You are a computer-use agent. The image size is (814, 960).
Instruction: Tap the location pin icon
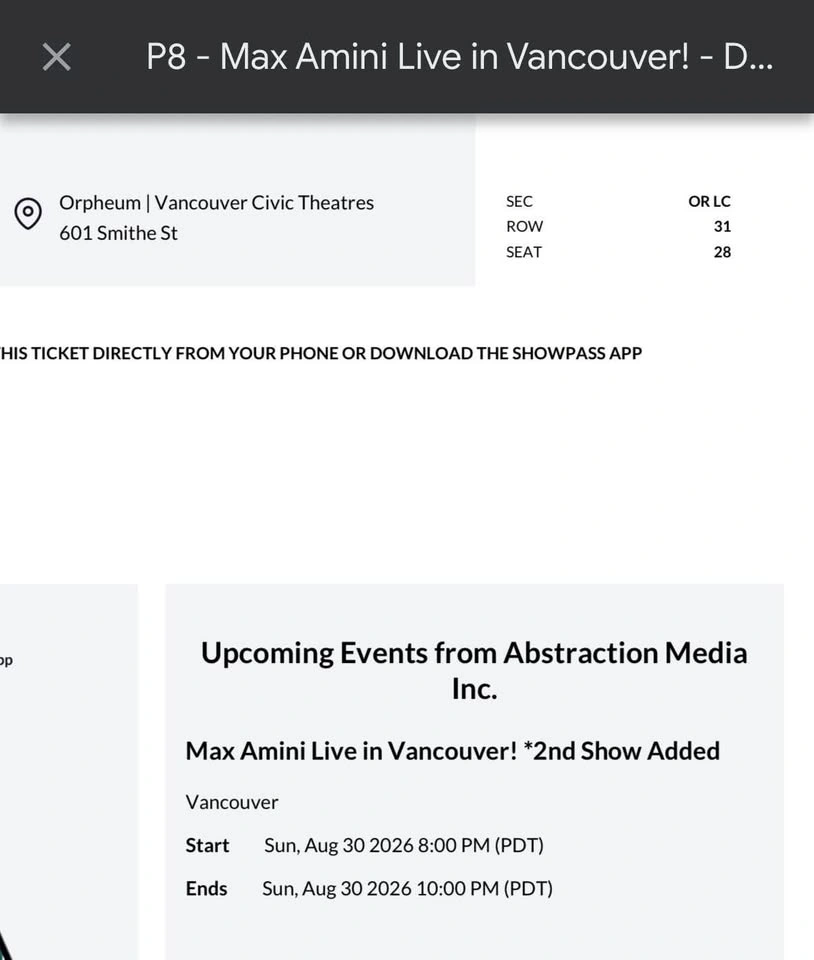click(x=28, y=214)
